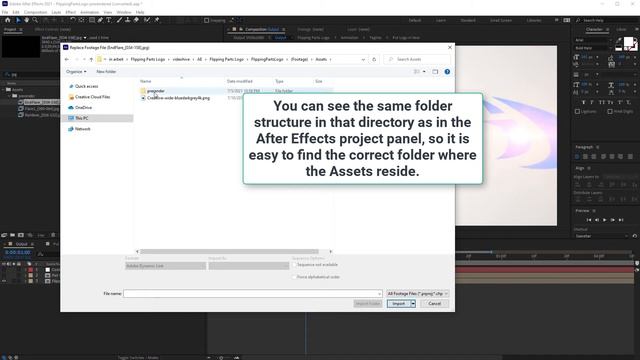
Task: Click the Cancel button
Action: (435, 304)
